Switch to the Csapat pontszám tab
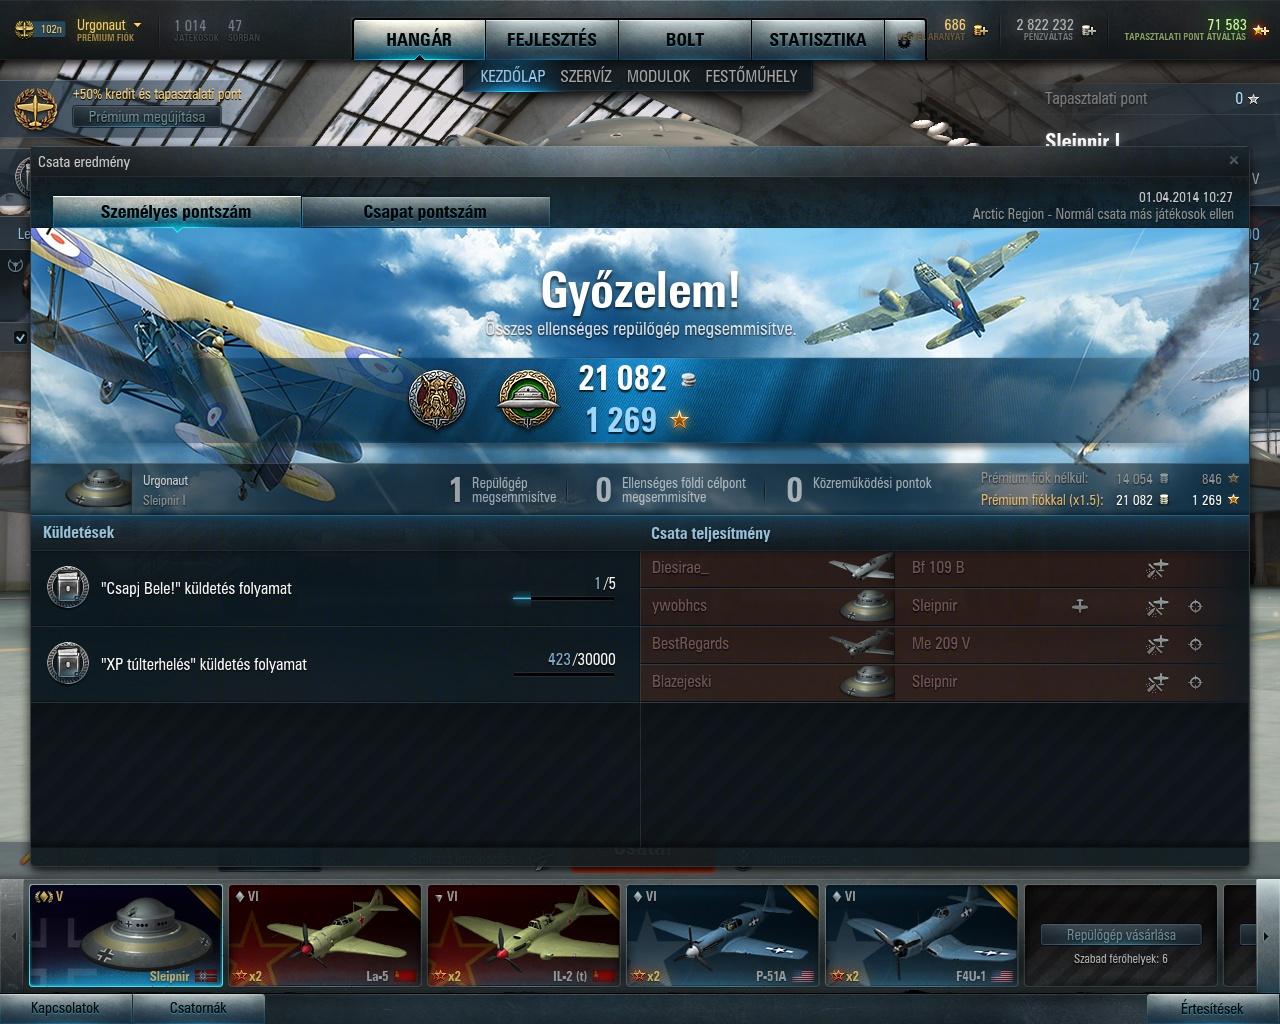 (425, 212)
